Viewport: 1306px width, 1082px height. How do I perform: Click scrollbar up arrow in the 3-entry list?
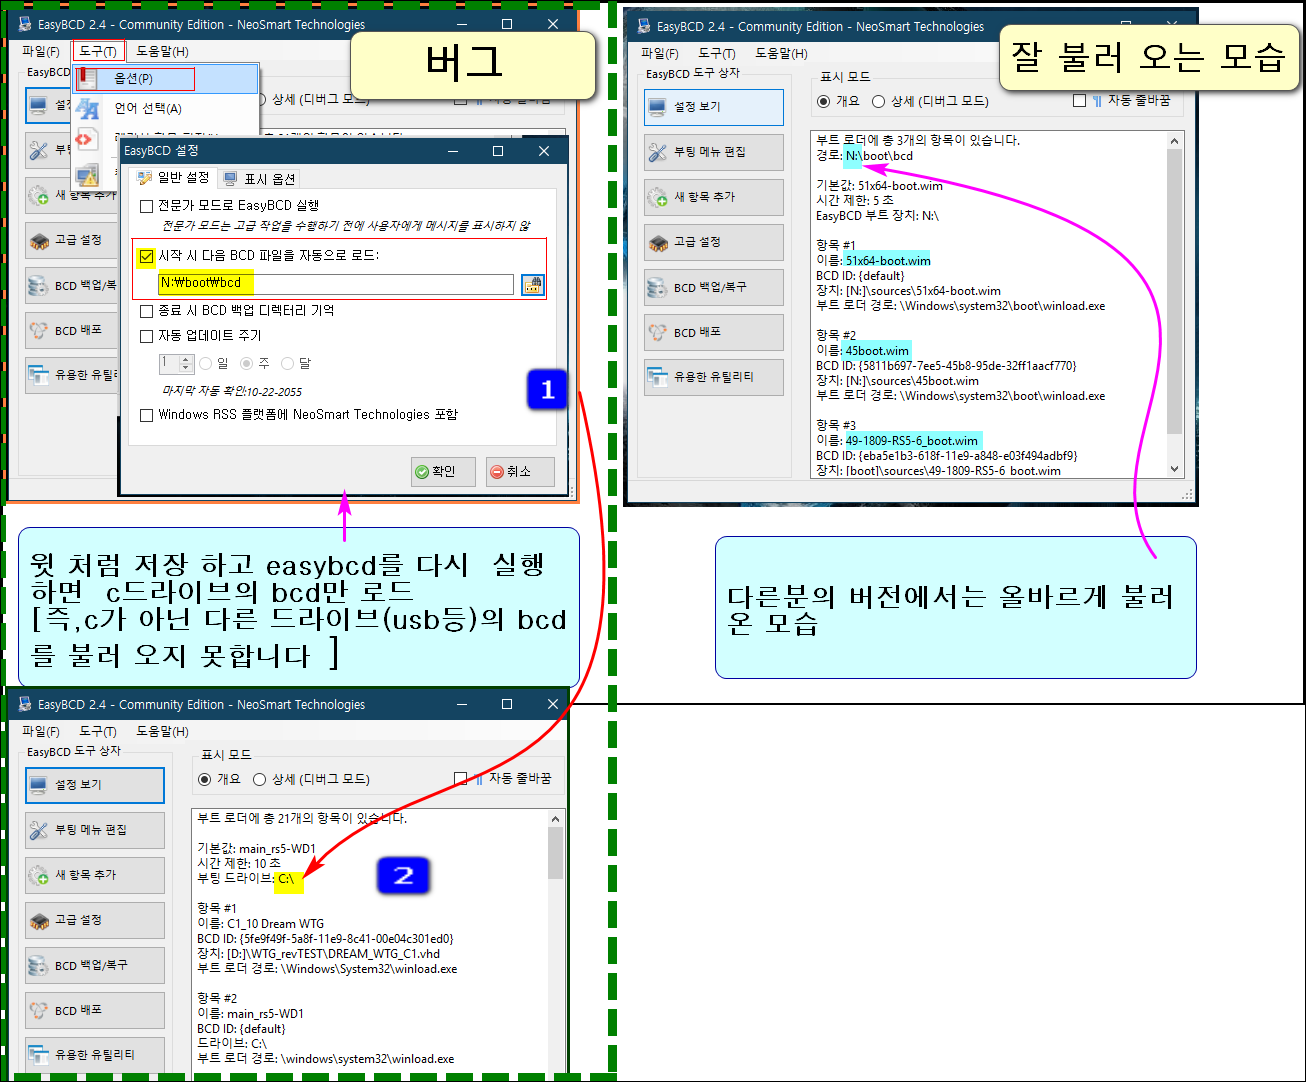(1175, 141)
